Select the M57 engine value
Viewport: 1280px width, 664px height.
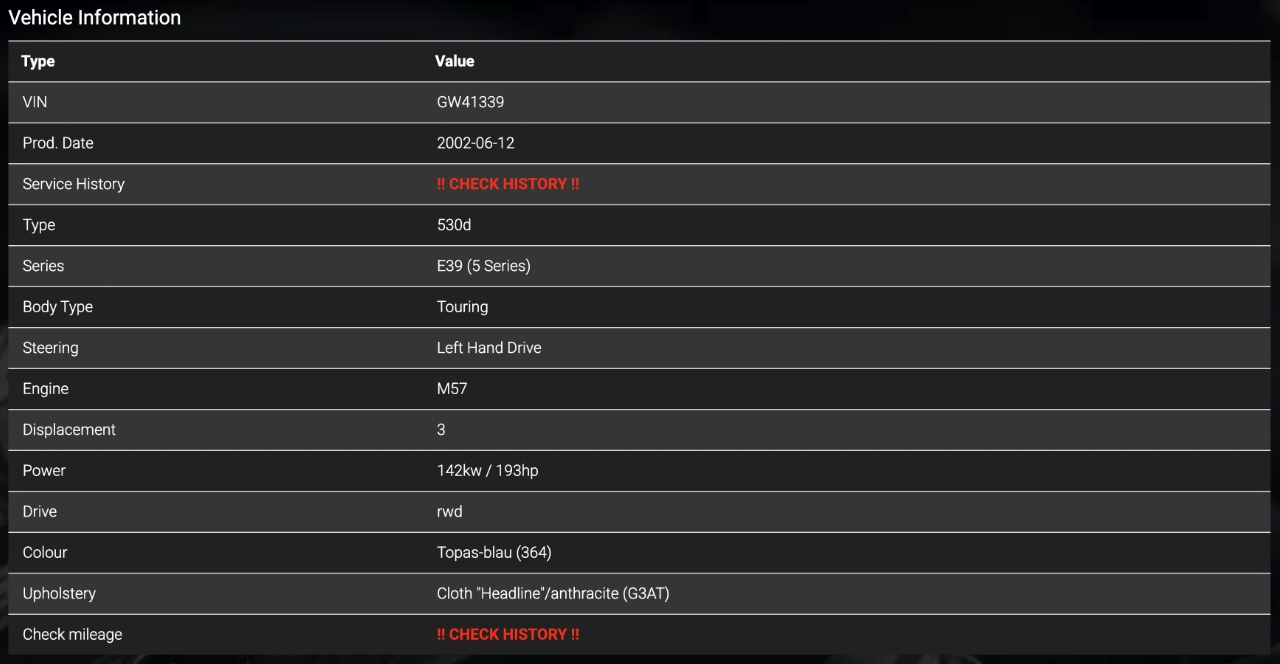(x=451, y=389)
